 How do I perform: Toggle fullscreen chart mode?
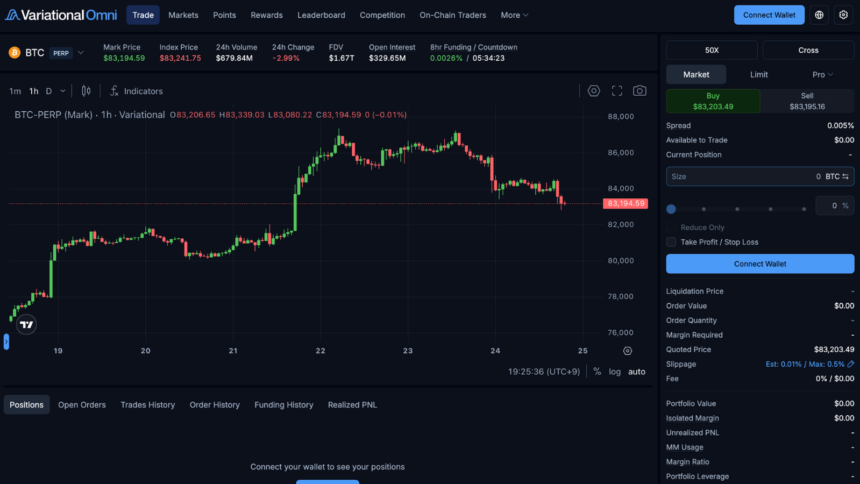617,91
